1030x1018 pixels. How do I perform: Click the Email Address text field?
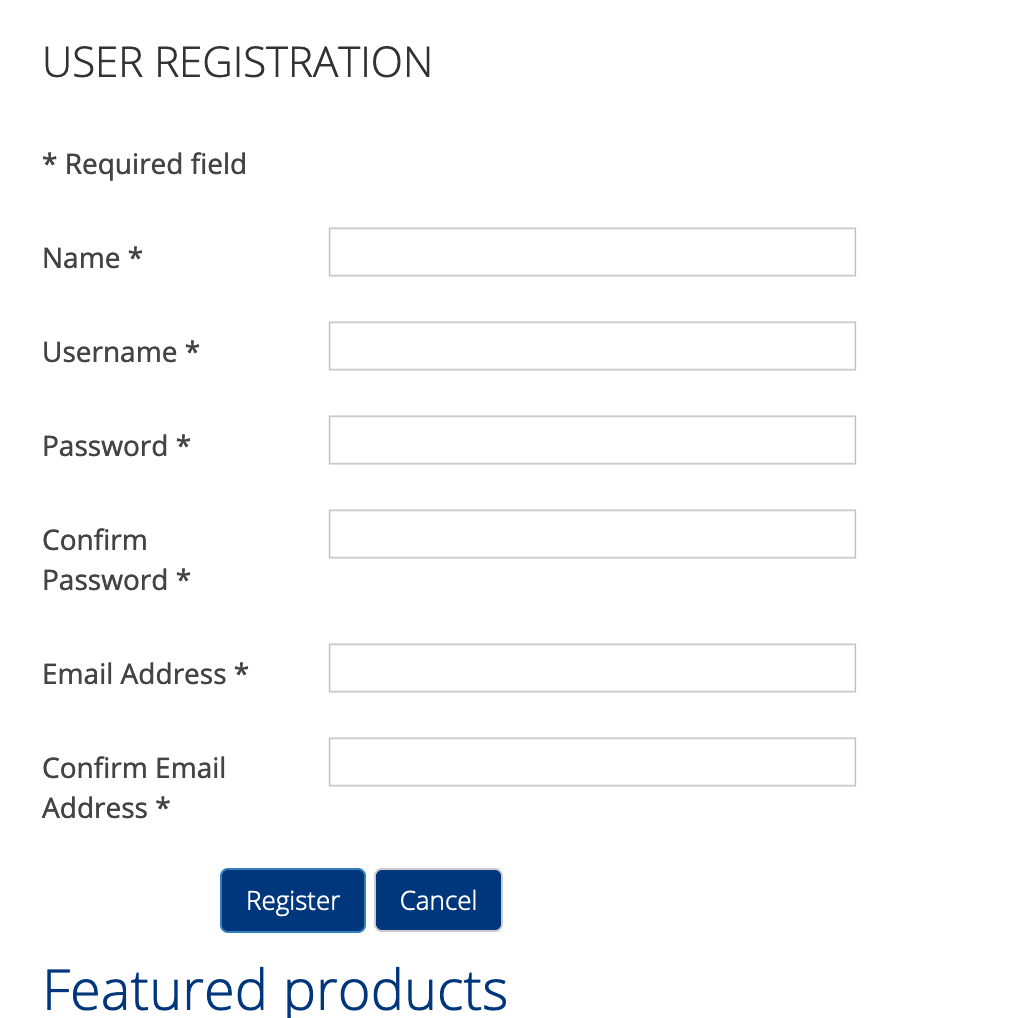click(x=592, y=668)
